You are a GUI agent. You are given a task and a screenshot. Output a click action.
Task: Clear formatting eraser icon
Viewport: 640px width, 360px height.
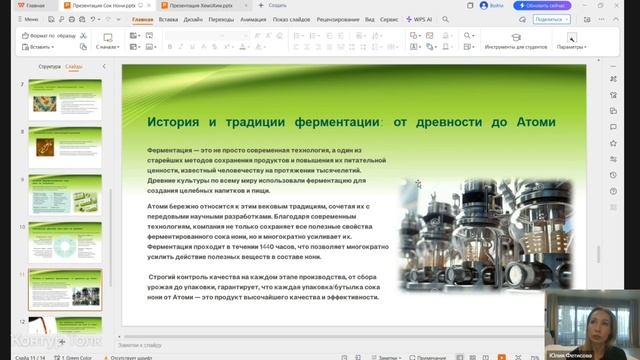[x=280, y=36]
